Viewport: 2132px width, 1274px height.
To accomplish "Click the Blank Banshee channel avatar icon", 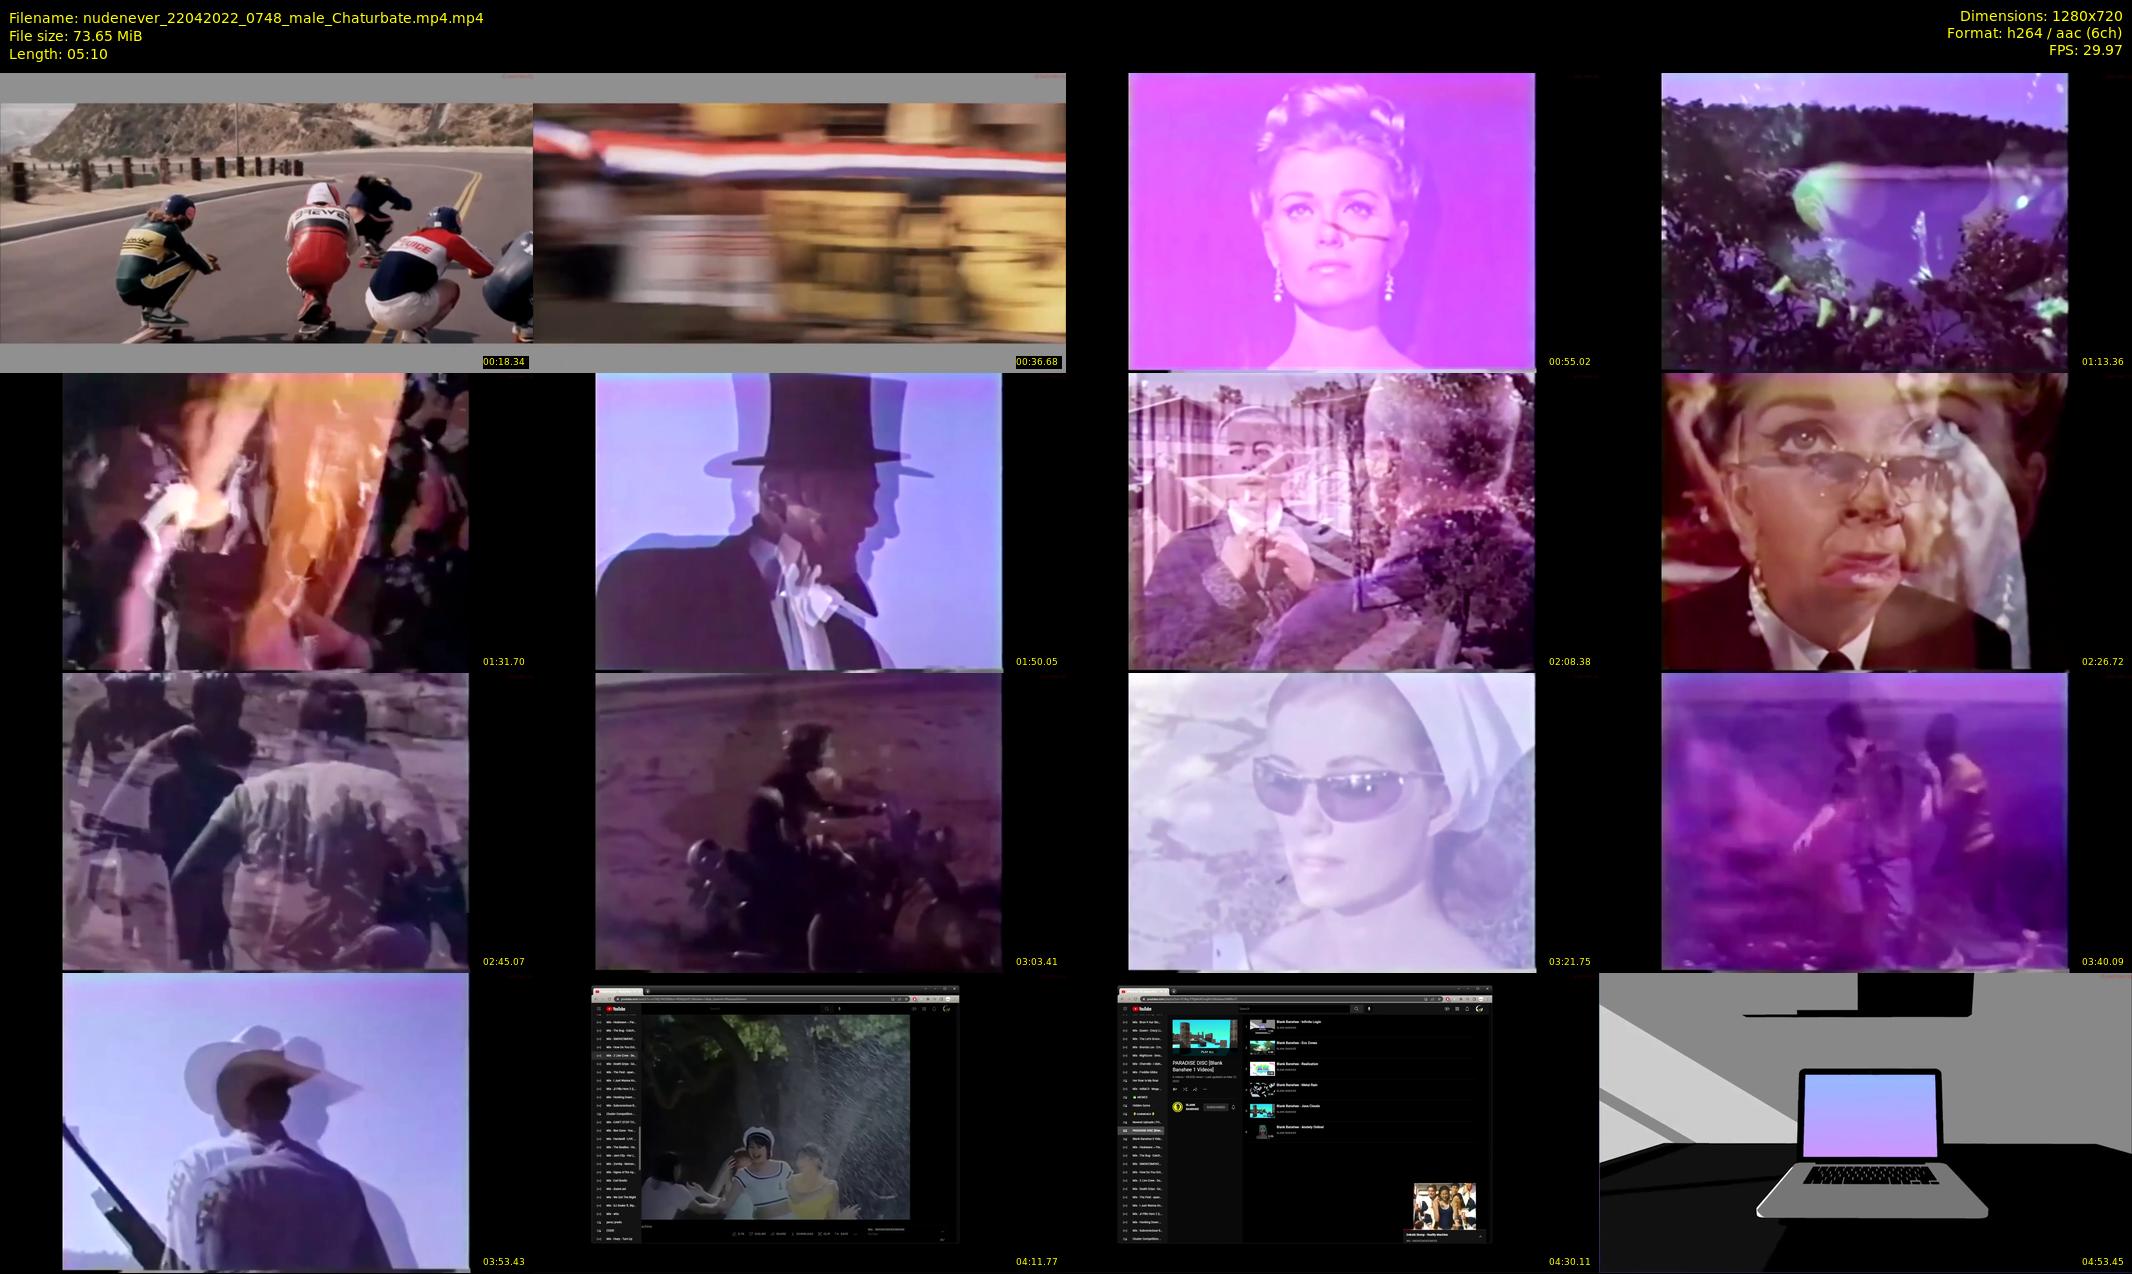I will pos(1177,1107).
